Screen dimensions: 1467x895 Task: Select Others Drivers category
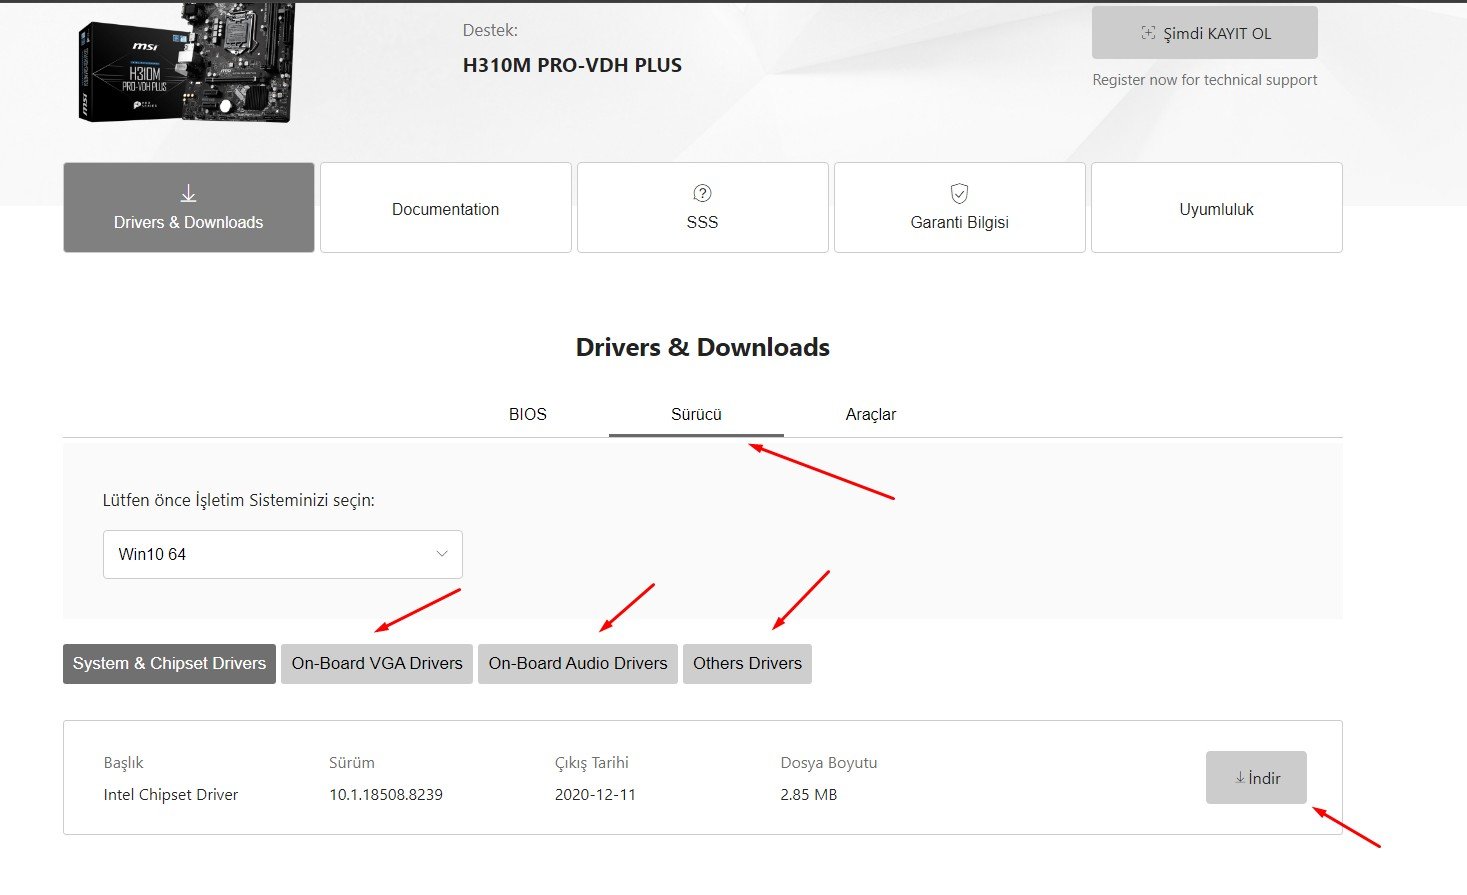[x=747, y=664]
